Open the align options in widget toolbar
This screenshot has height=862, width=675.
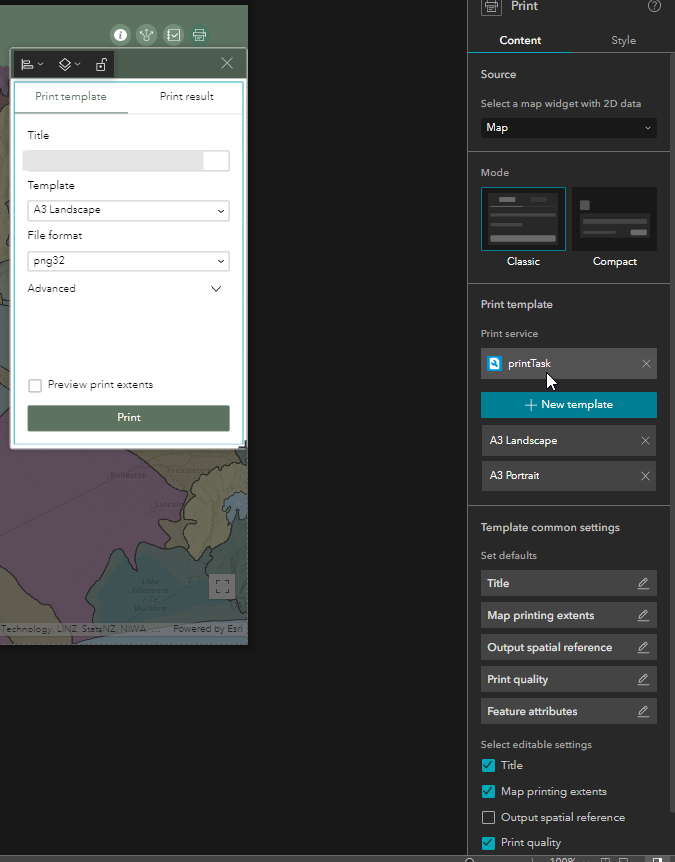32,64
